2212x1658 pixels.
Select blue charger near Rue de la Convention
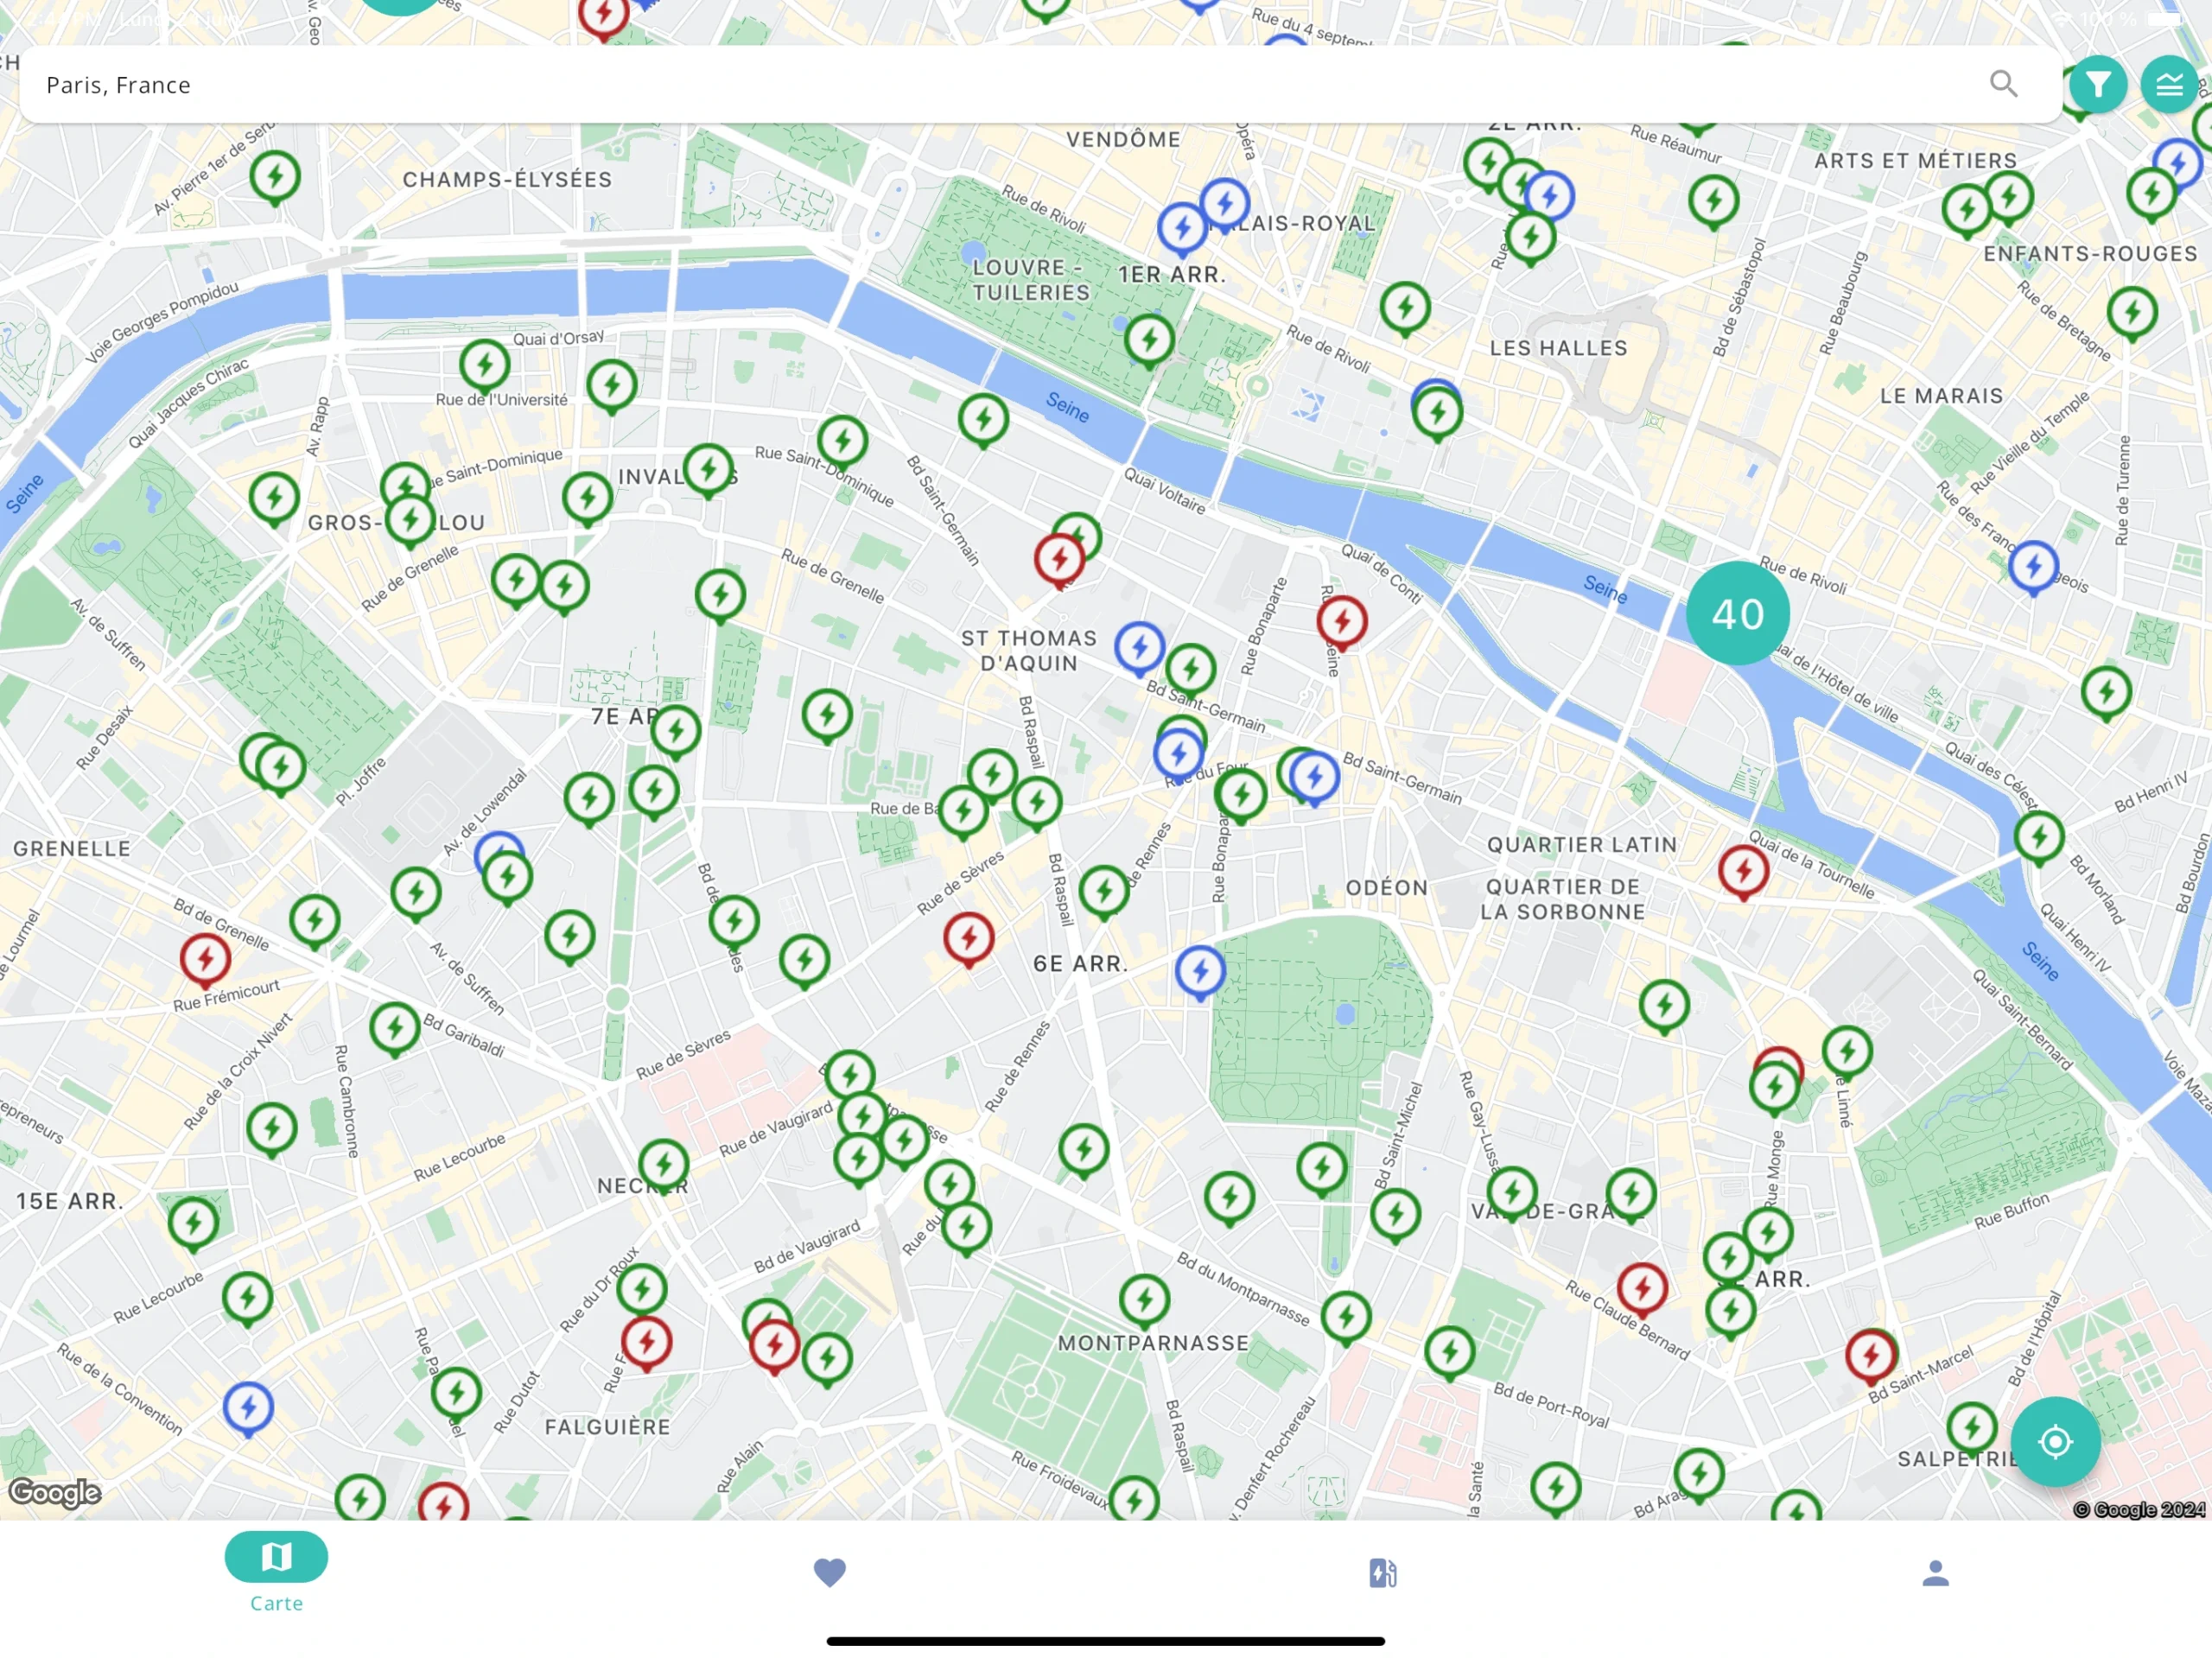coord(248,1409)
